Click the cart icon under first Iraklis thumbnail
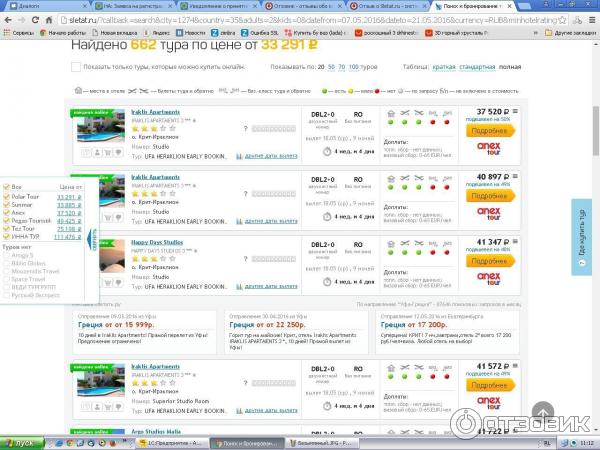The height and width of the screenshot is (450, 600). click(106, 153)
